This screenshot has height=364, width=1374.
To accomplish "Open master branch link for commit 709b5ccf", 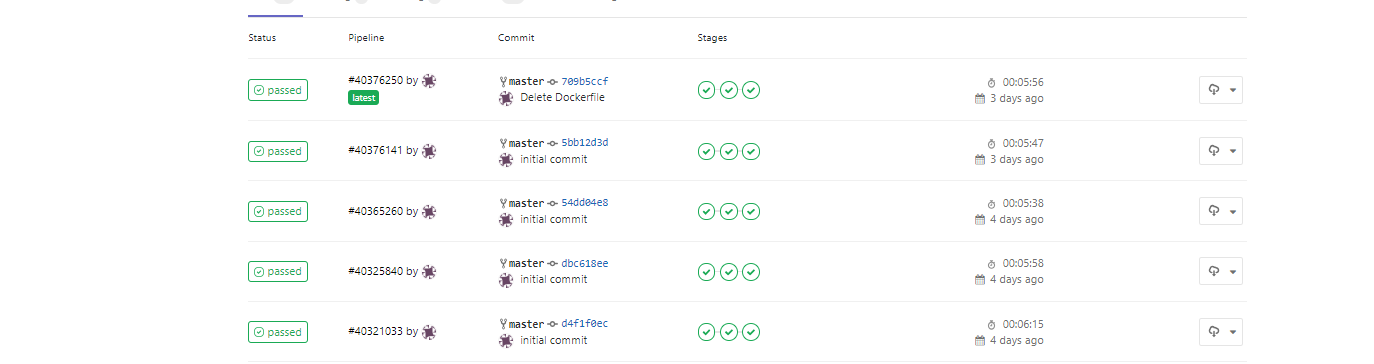I will (527, 82).
